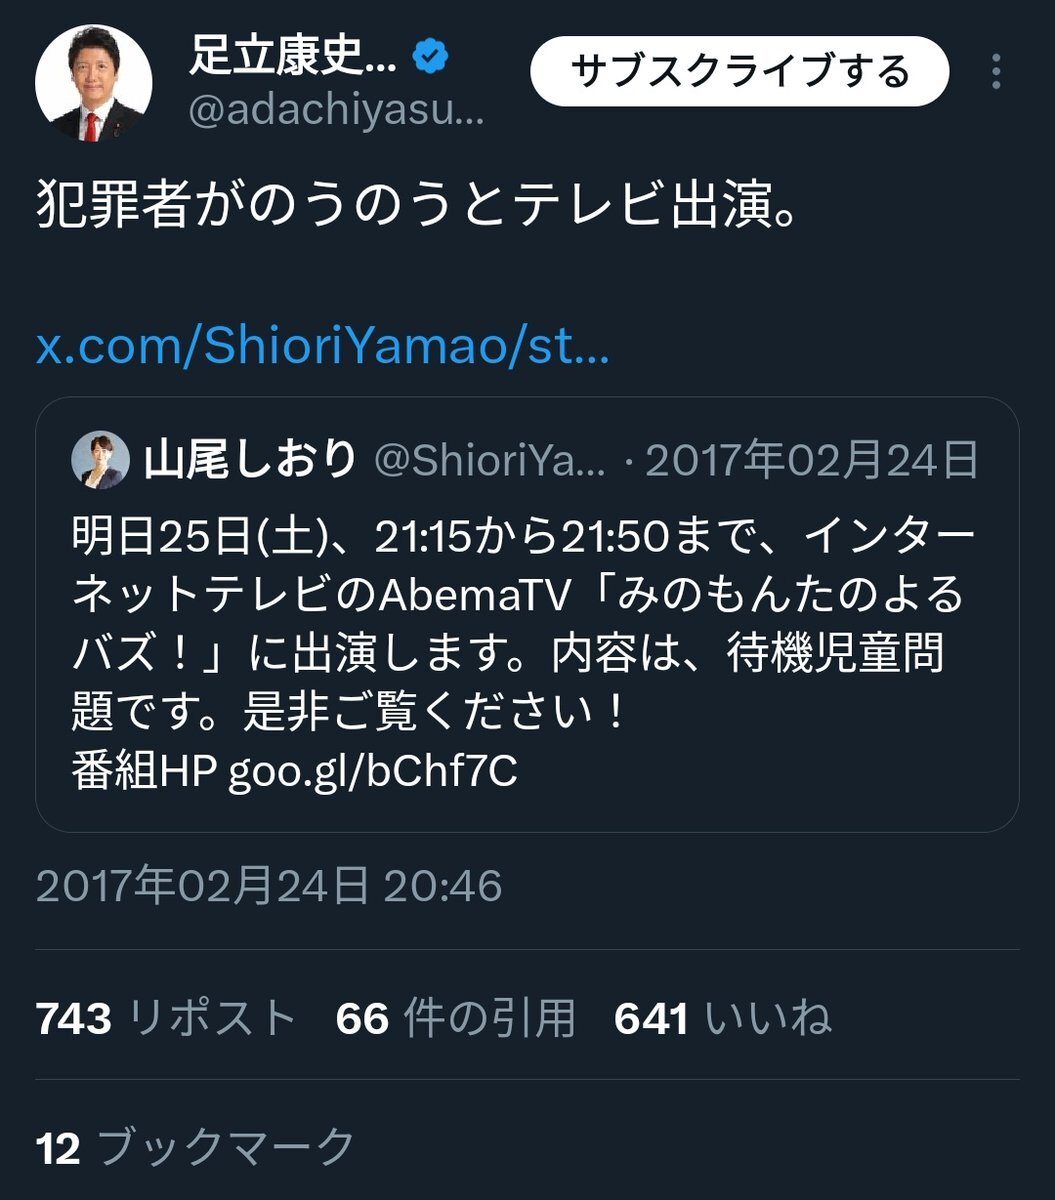Viewport: 1055px width, 1200px height.
Task: Click the サブスクライブする button
Action: click(x=739, y=71)
